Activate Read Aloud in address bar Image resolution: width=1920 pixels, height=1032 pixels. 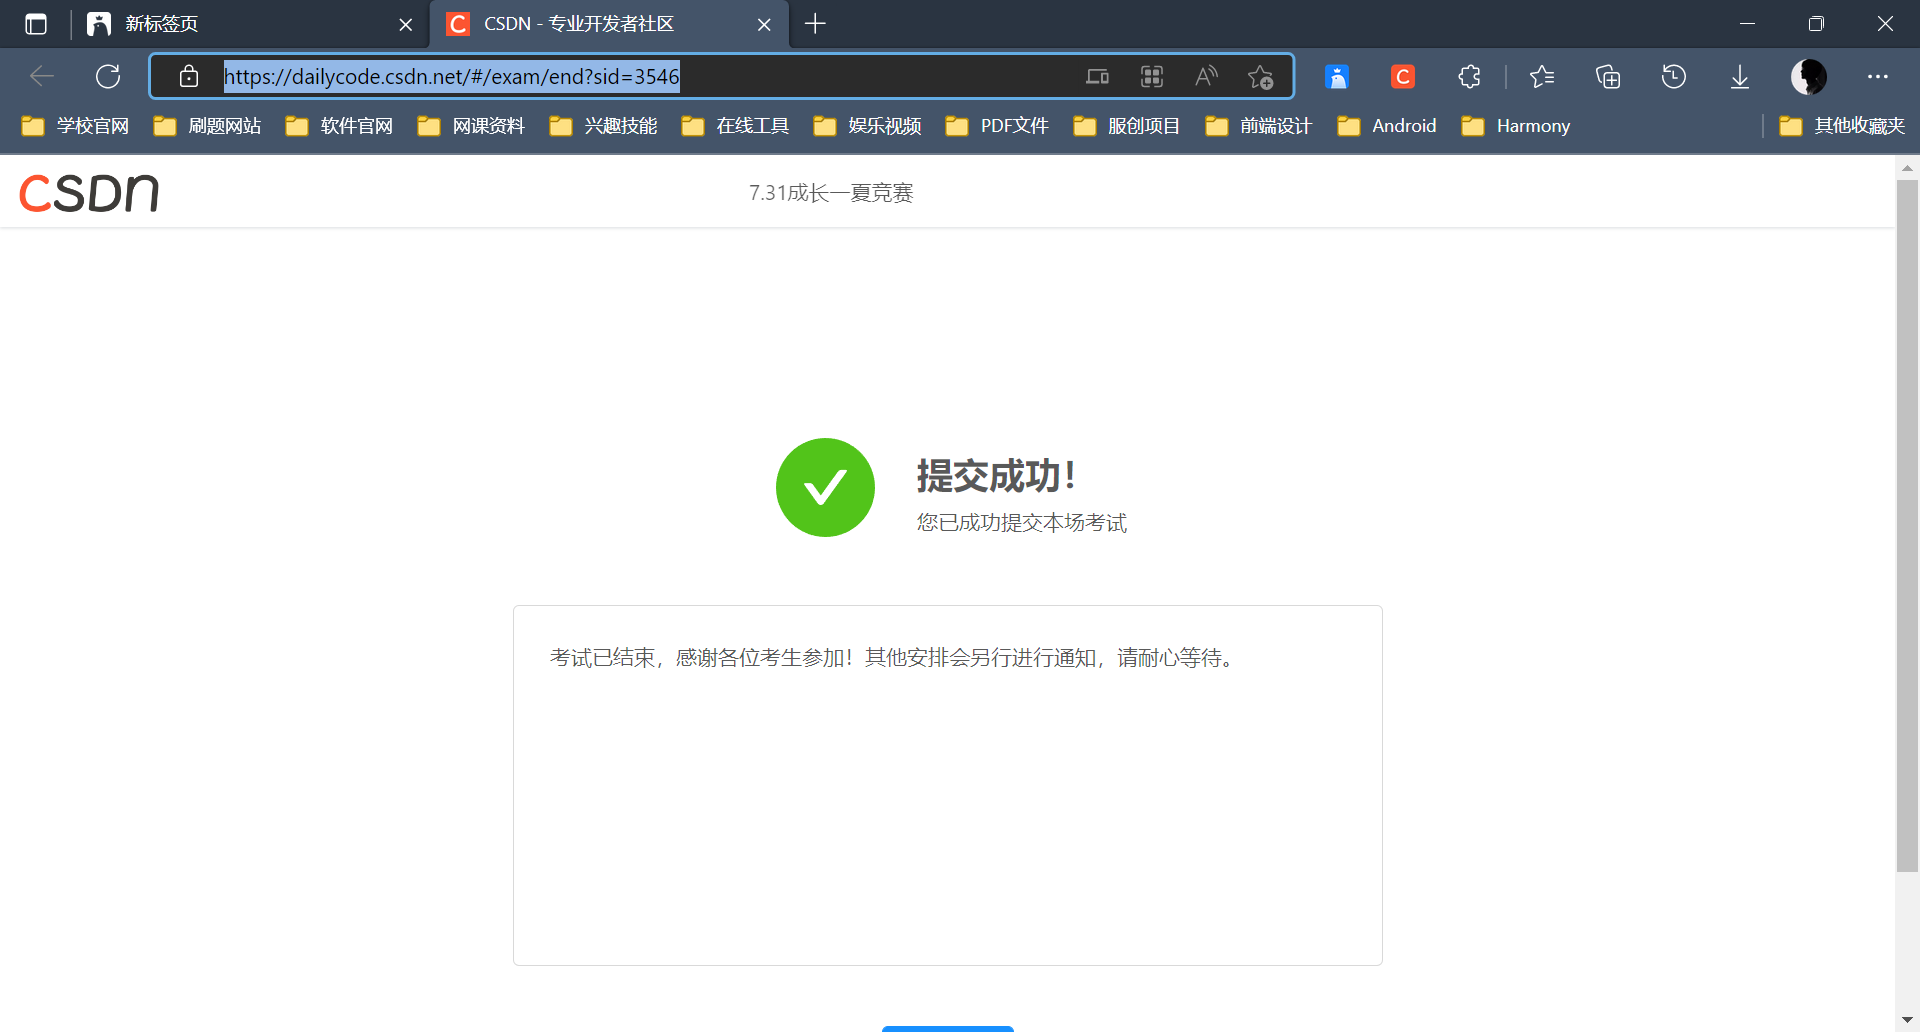[1207, 76]
